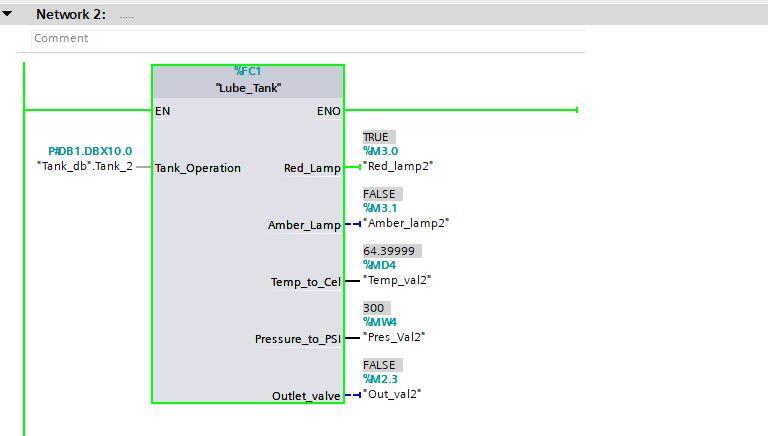Select the %M3.0 address label
Viewport: 768px width, 436px height.
click(381, 151)
